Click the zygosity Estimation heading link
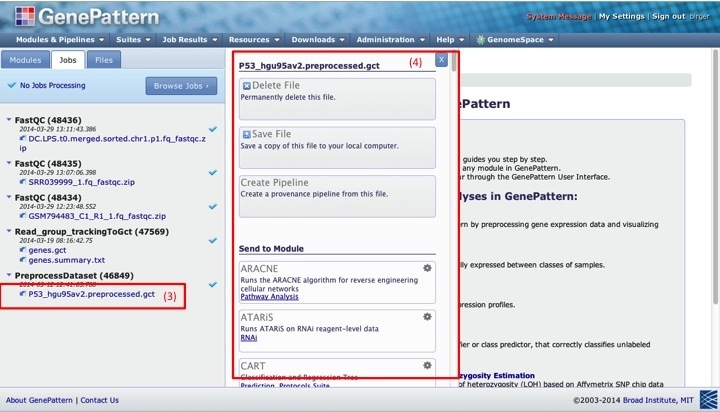 (497, 375)
